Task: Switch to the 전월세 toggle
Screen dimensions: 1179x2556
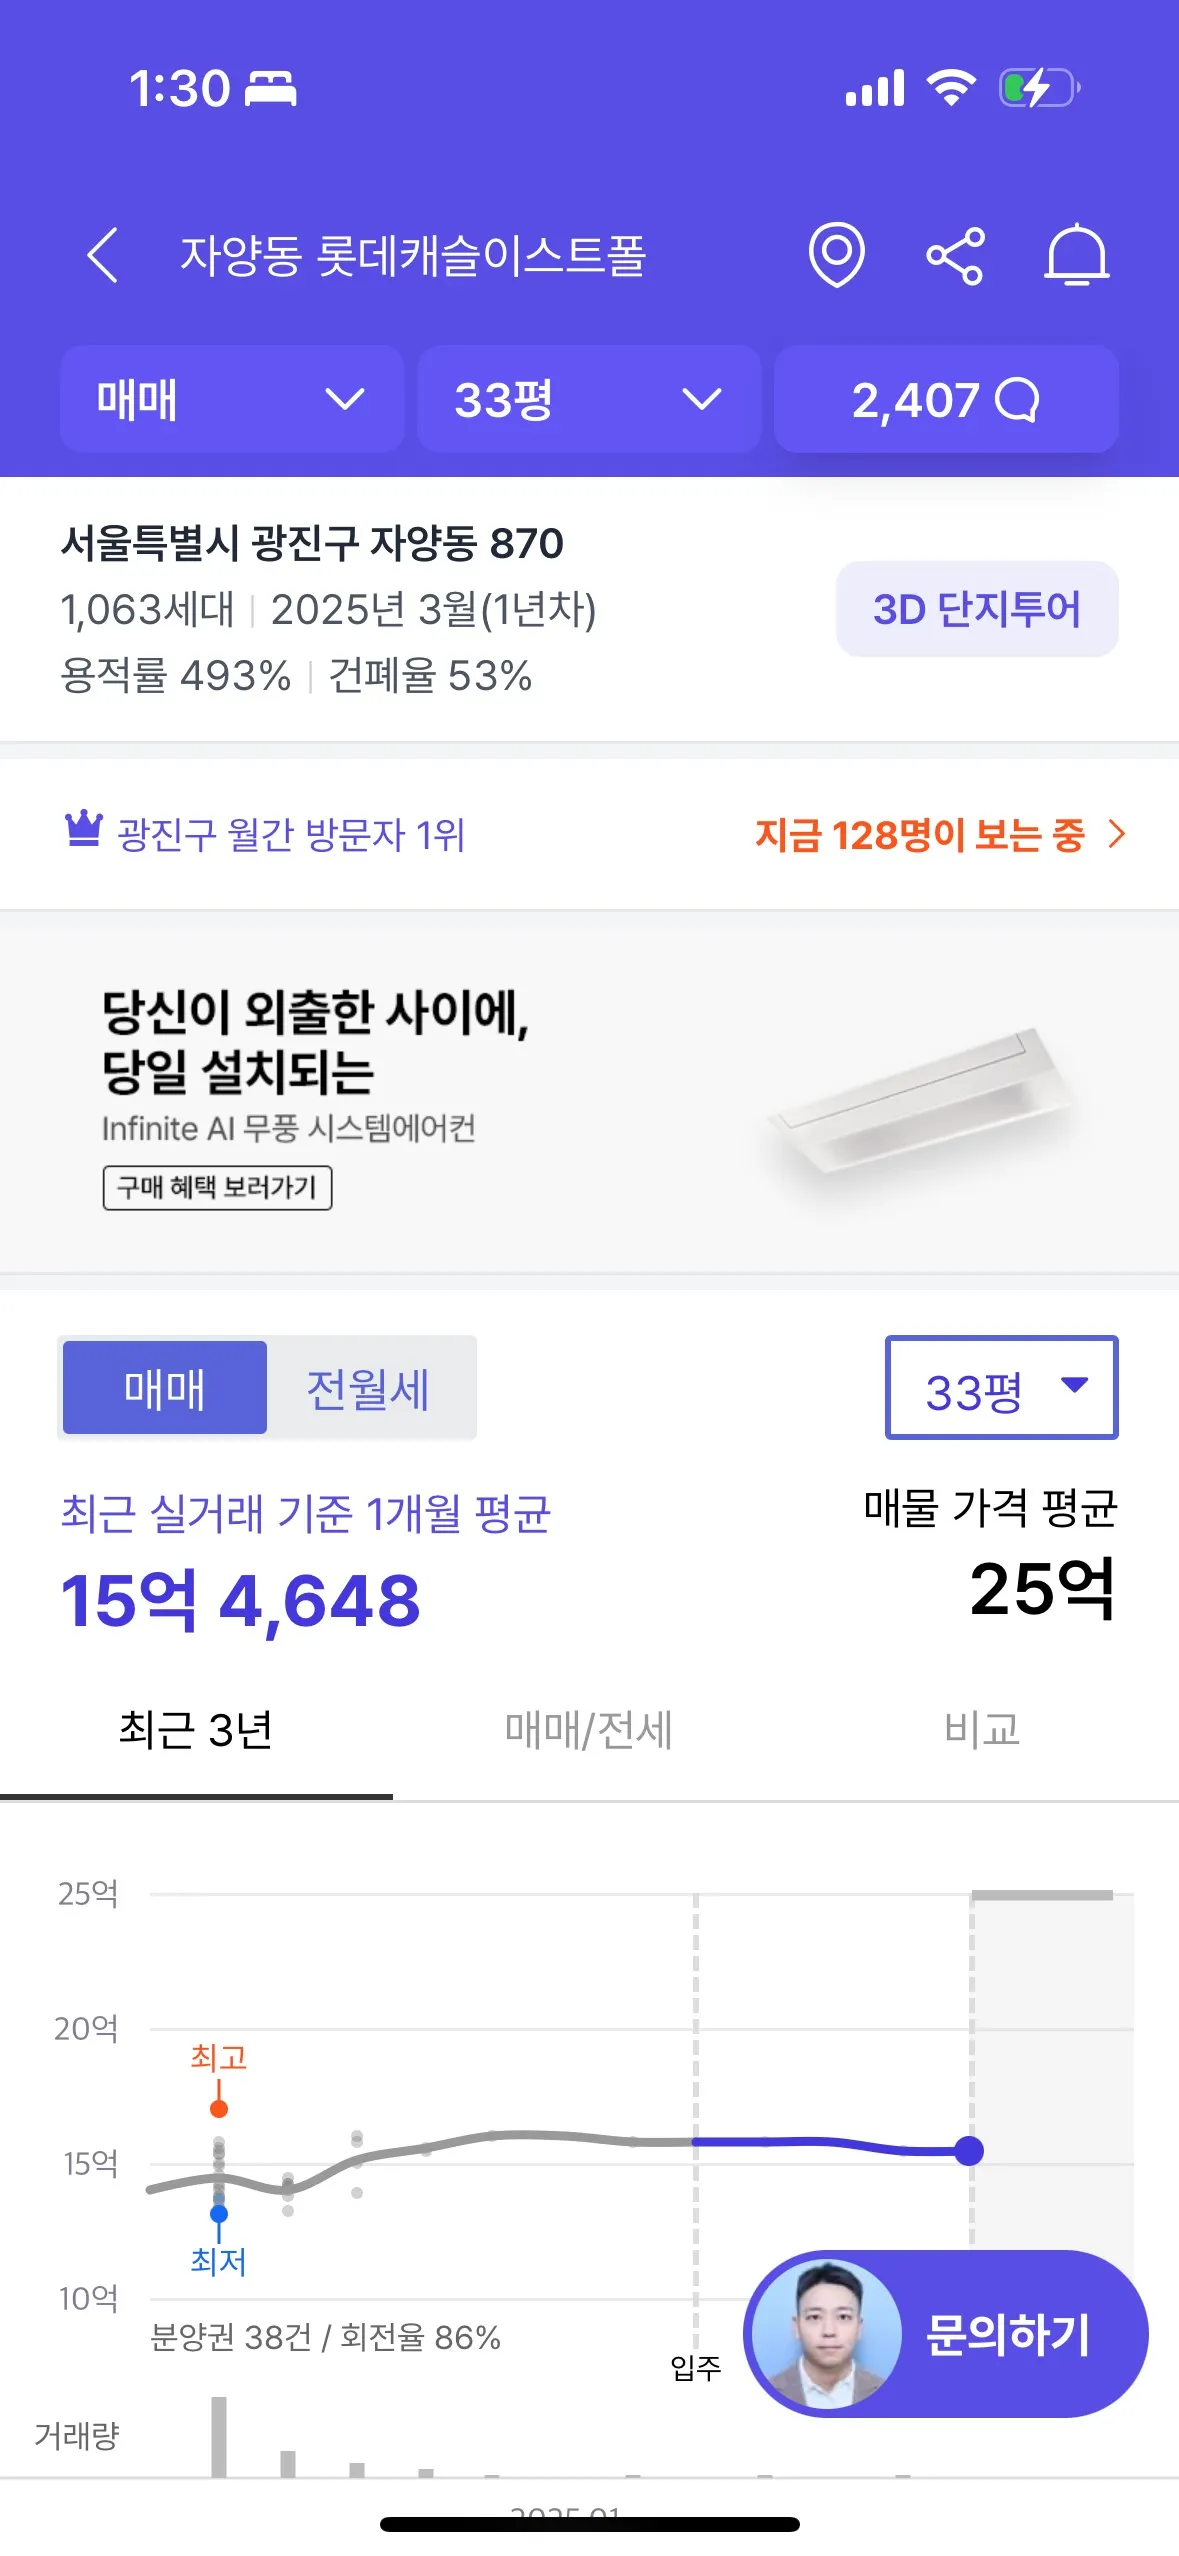Action: pyautogui.click(x=368, y=1388)
